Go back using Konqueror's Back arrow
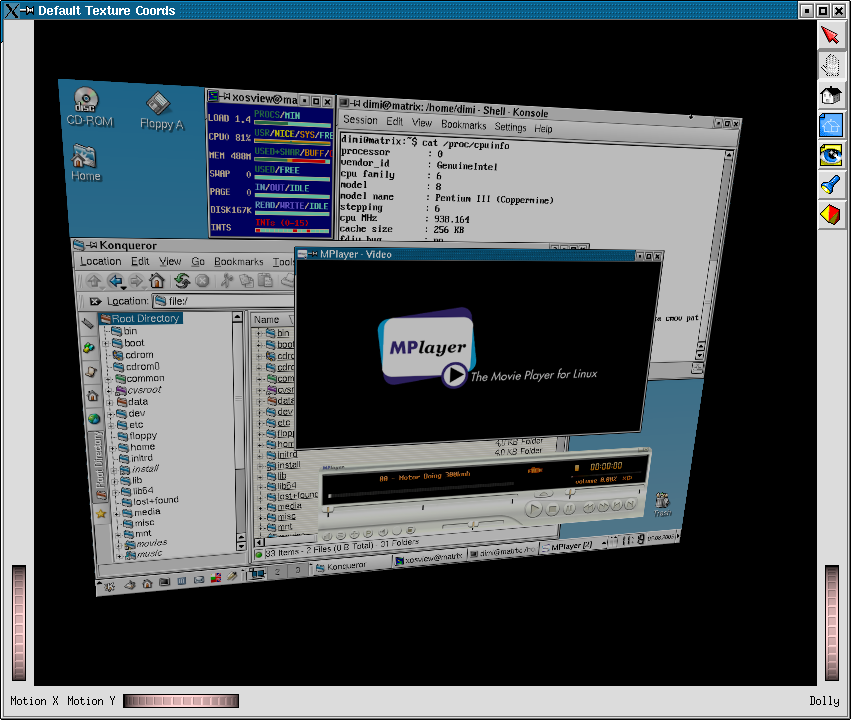This screenshot has width=851, height=720. coord(116,281)
